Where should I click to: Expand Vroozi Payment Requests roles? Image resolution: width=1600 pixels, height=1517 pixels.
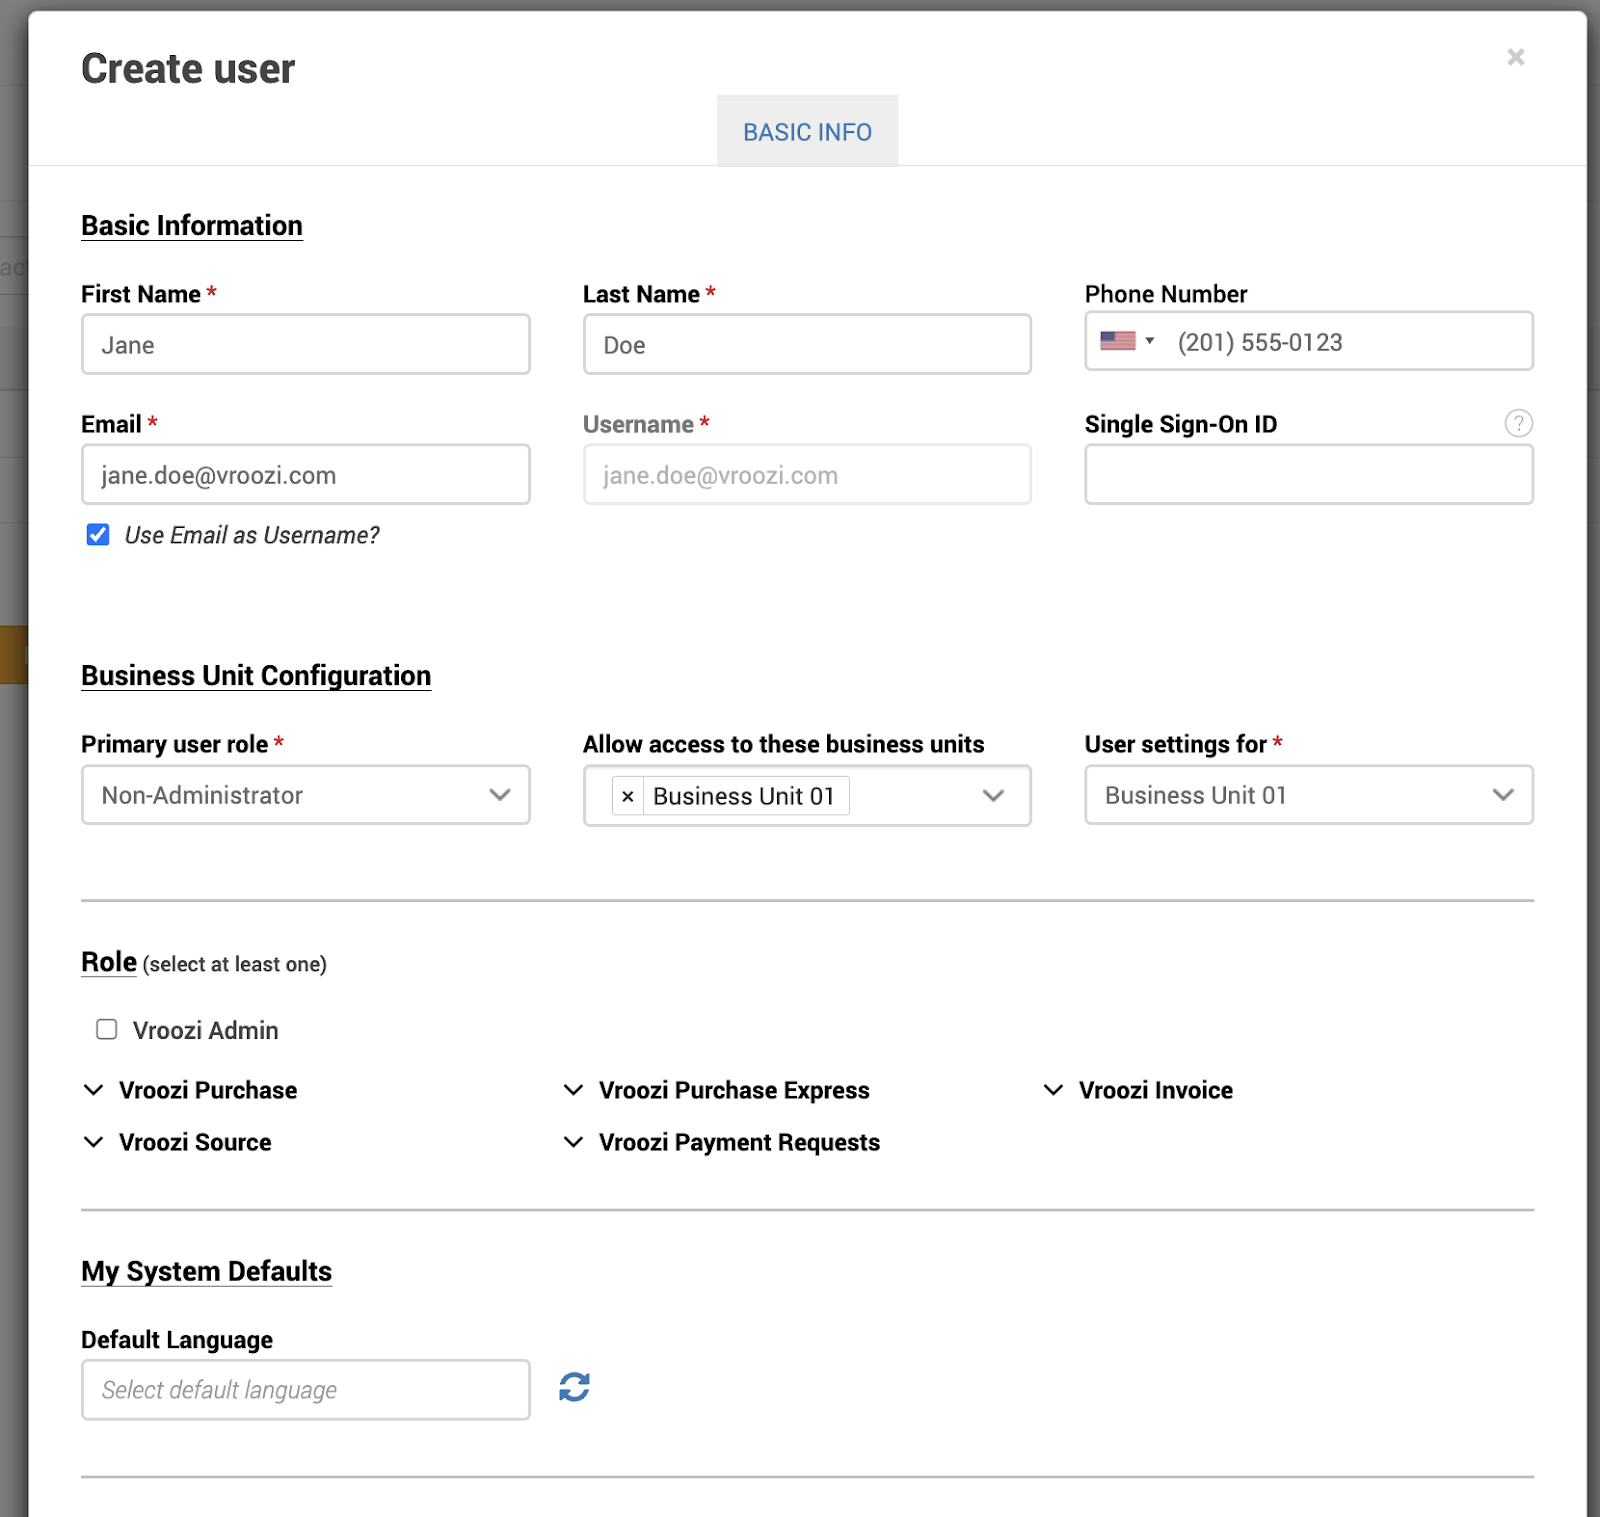[721, 1142]
